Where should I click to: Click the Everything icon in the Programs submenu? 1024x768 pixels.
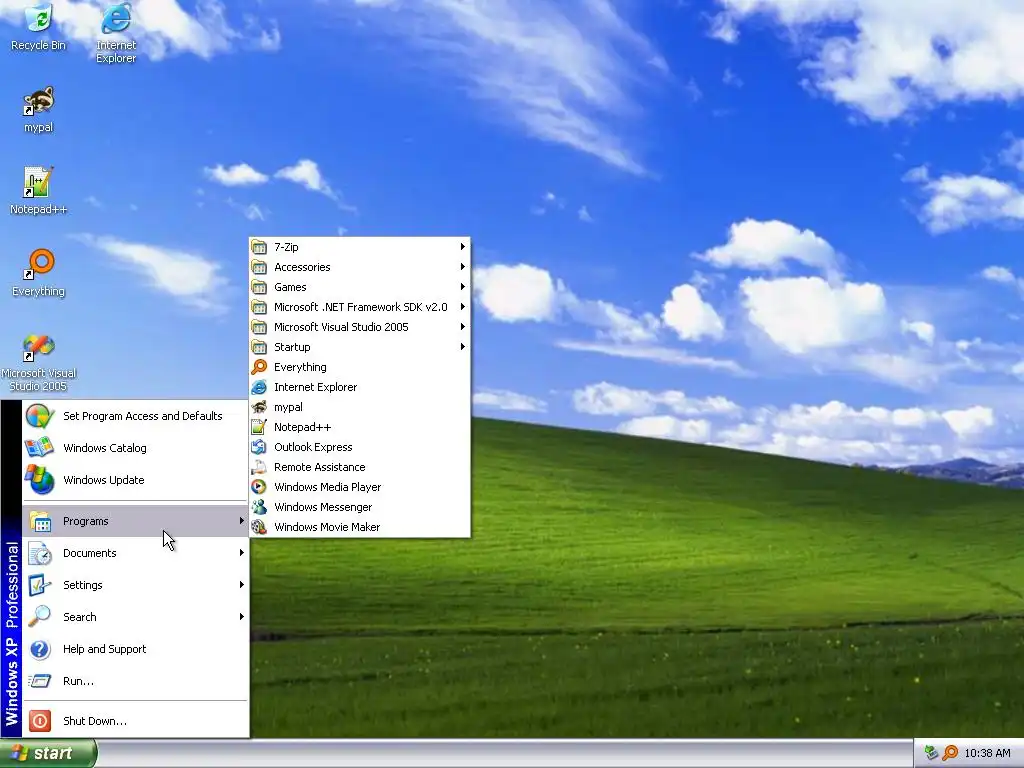point(259,367)
